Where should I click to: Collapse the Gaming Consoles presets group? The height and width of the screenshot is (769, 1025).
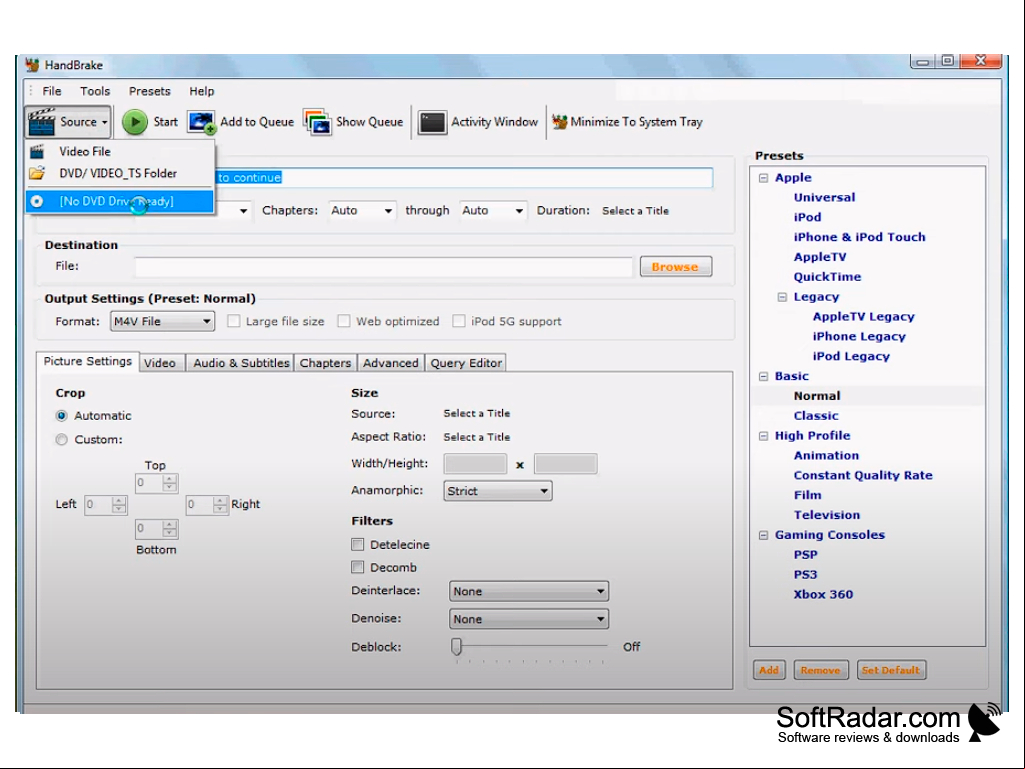click(764, 535)
